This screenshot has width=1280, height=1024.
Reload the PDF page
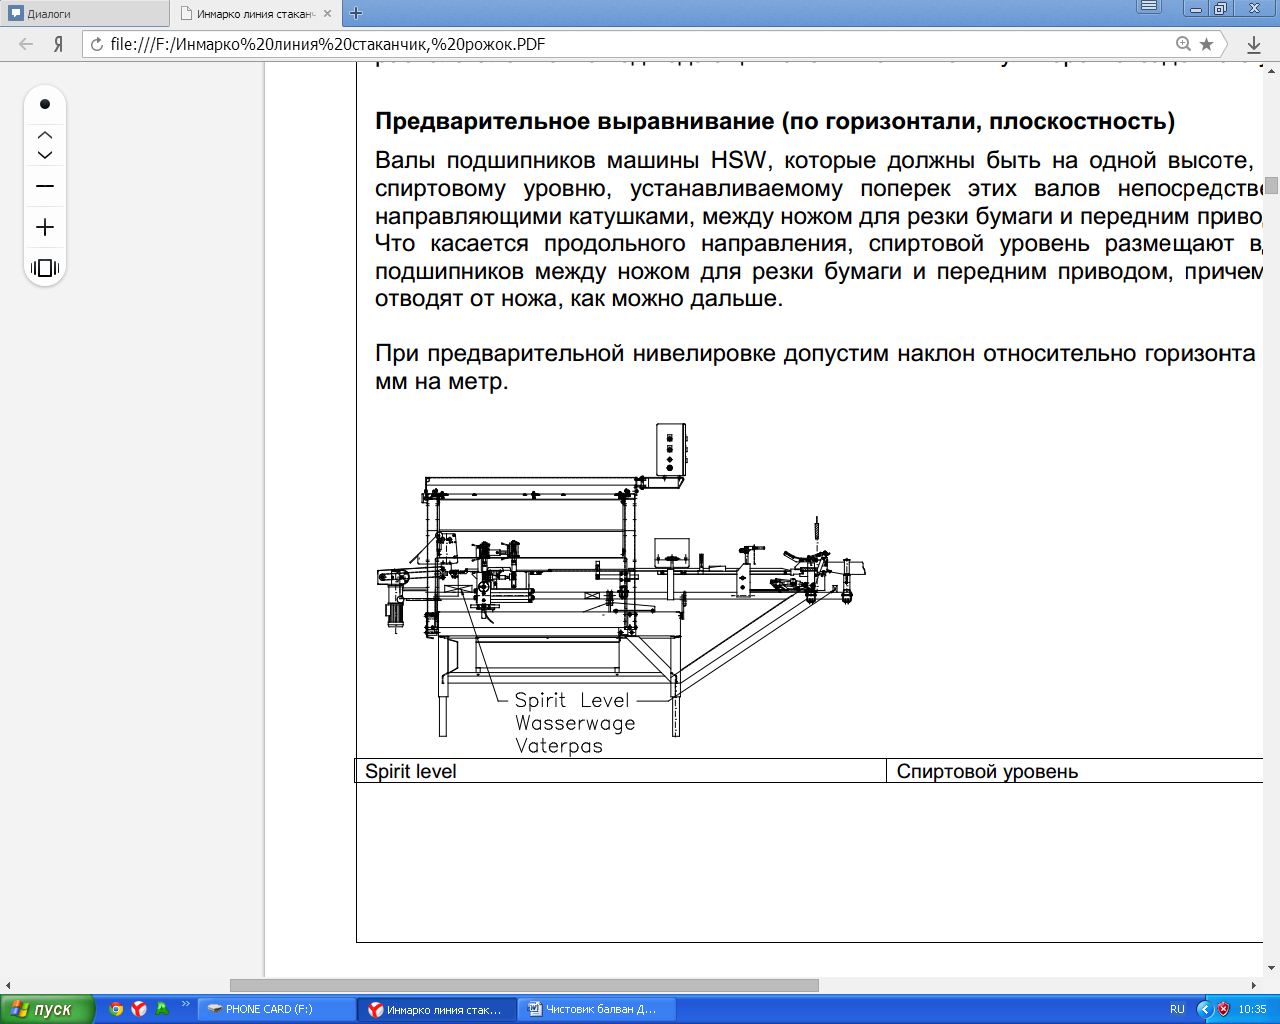coord(97,44)
